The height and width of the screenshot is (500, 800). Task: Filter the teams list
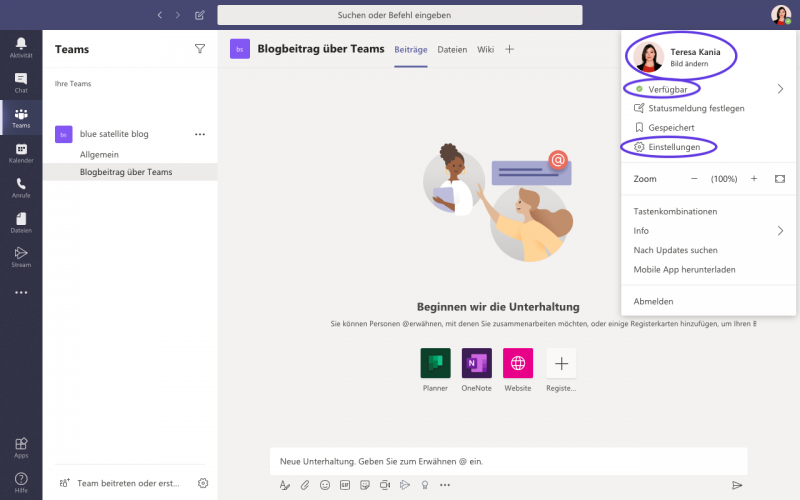pos(200,49)
